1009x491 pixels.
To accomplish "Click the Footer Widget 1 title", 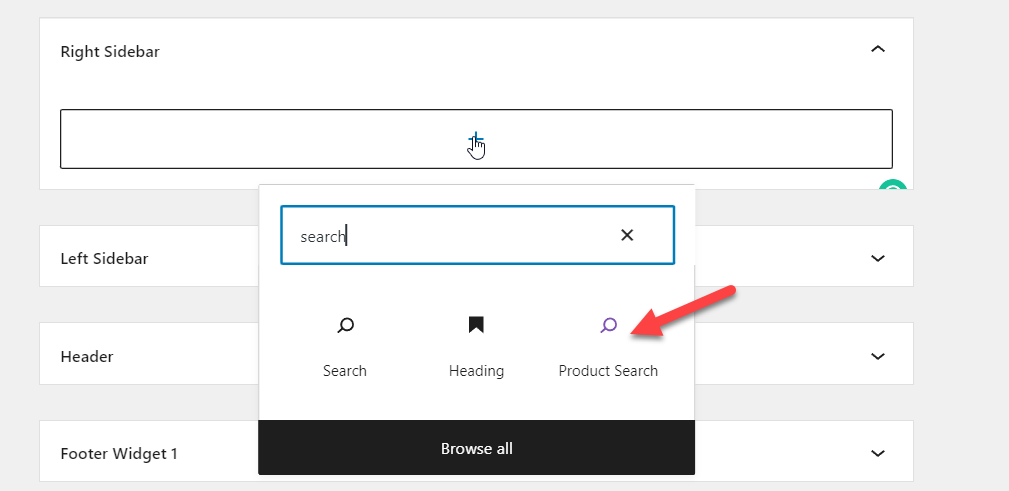I will 119,454.
